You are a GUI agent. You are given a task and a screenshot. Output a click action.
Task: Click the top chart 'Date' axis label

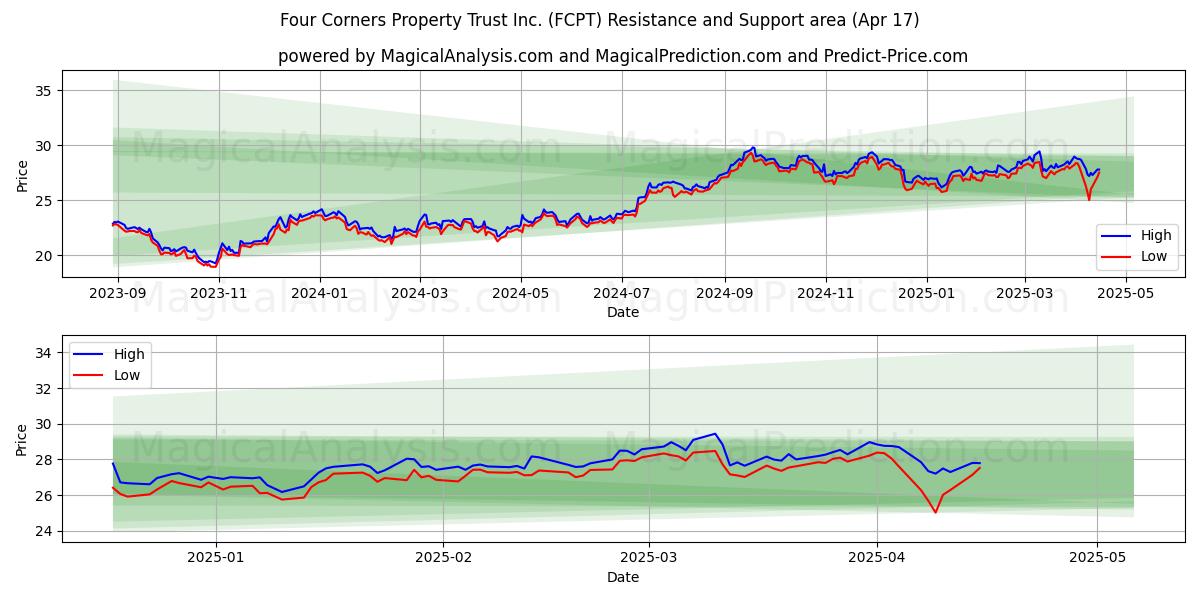[623, 313]
